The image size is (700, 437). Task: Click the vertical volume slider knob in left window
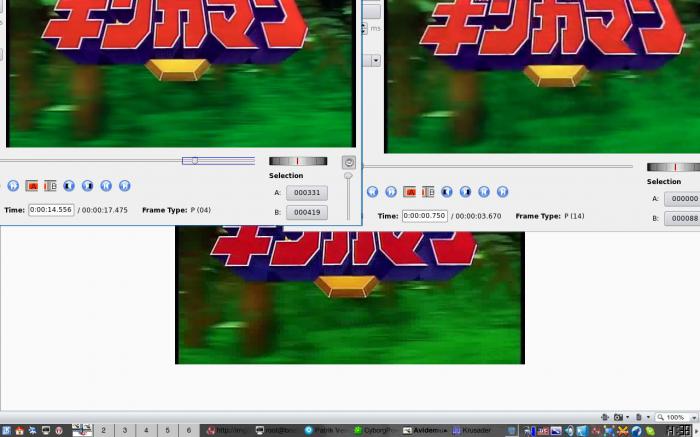tap(348, 176)
